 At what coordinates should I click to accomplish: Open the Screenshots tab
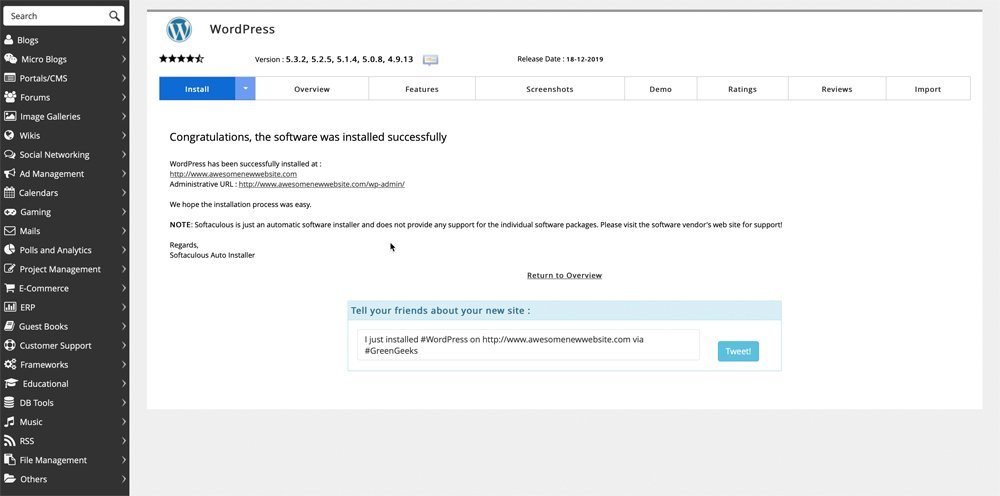[x=550, y=89]
